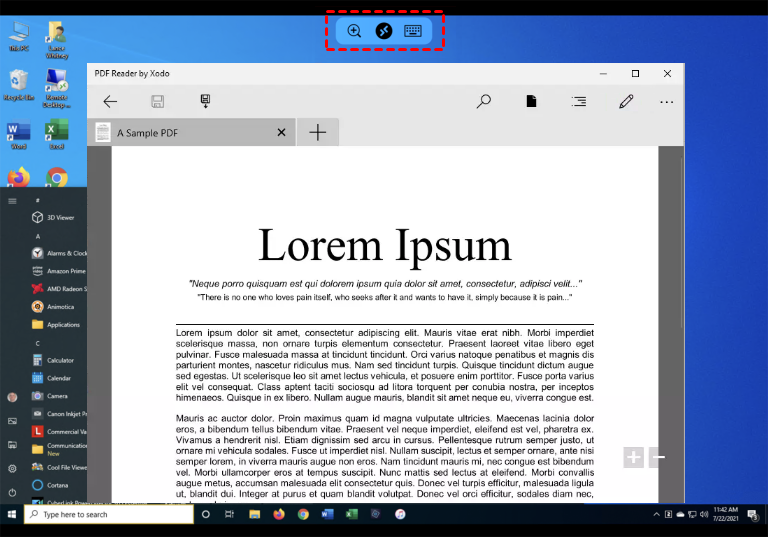Expand the Applications folder in Start menu
This screenshot has height=537, width=768.
click(62, 324)
